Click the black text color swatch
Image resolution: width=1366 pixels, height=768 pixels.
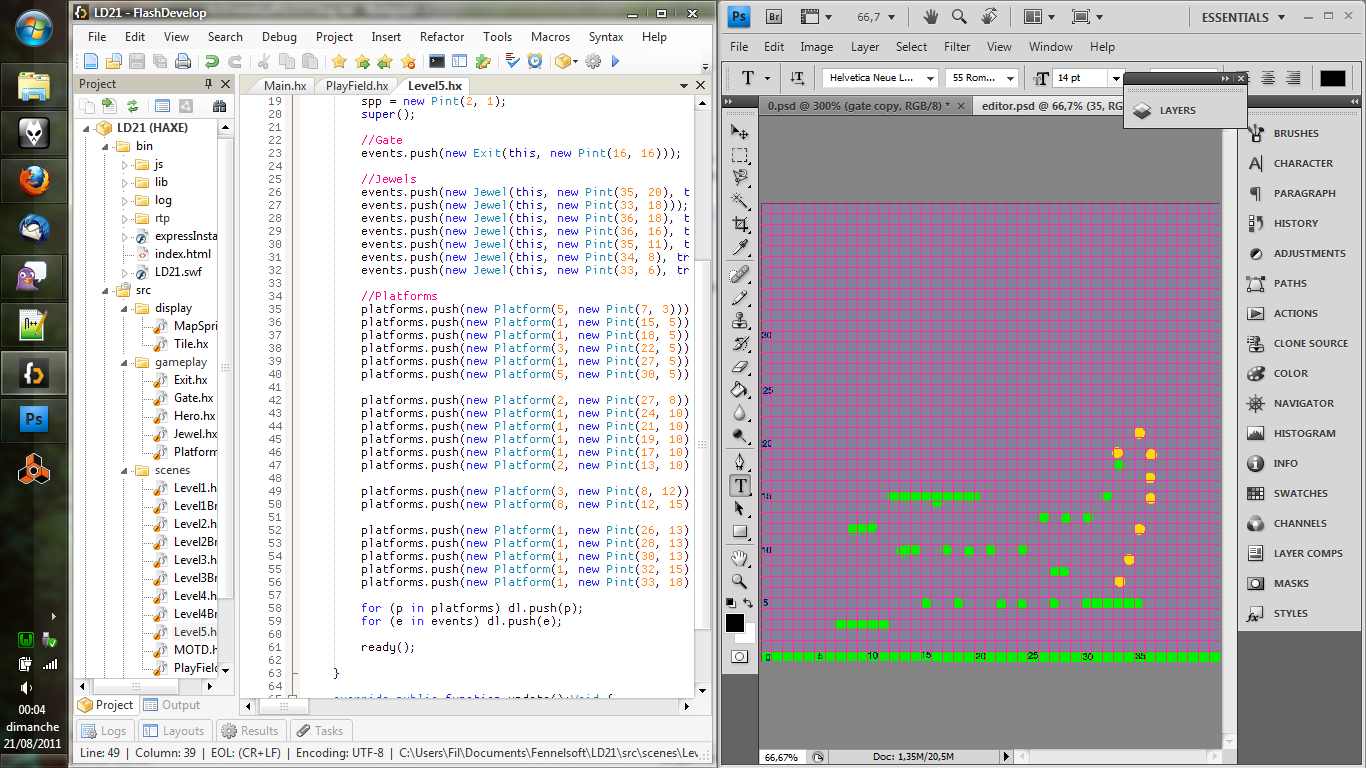tap(1332, 78)
